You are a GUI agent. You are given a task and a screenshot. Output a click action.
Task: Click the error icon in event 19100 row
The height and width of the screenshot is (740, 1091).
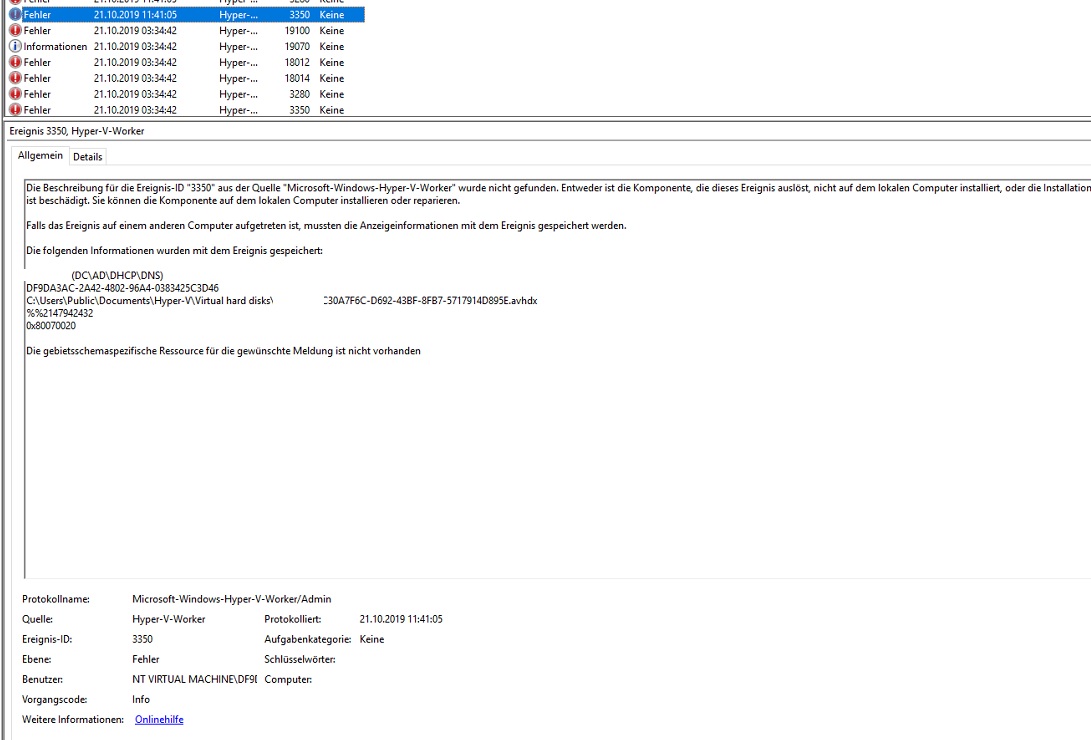coord(15,31)
